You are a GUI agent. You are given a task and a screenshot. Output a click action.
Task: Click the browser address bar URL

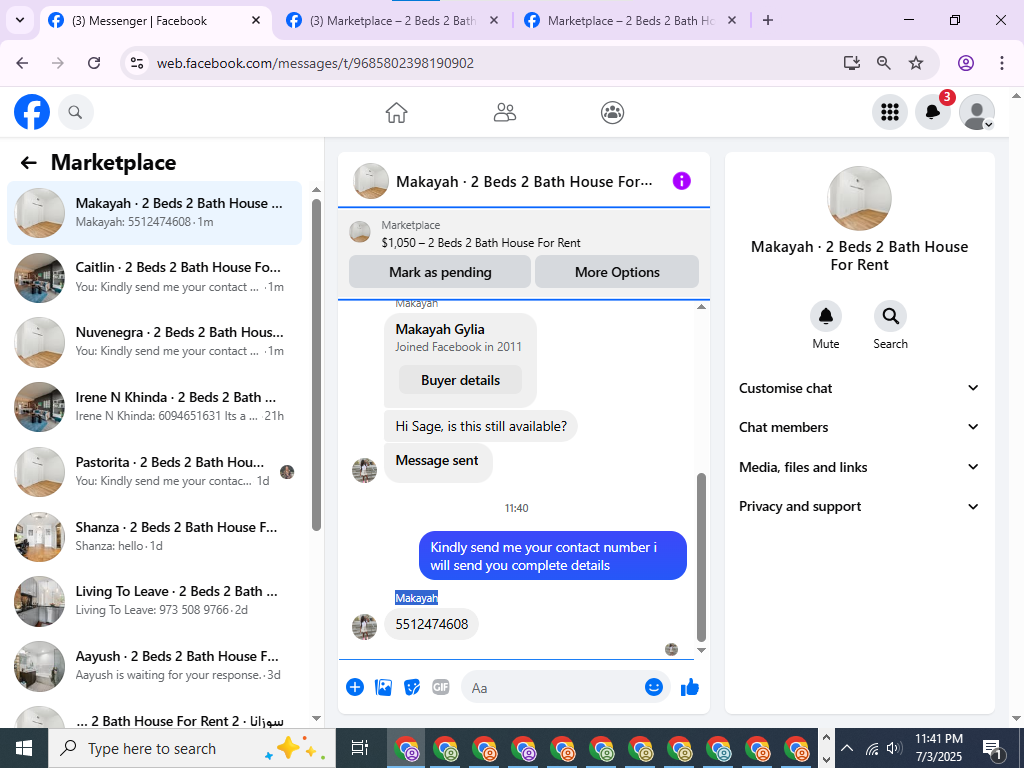tap(315, 63)
